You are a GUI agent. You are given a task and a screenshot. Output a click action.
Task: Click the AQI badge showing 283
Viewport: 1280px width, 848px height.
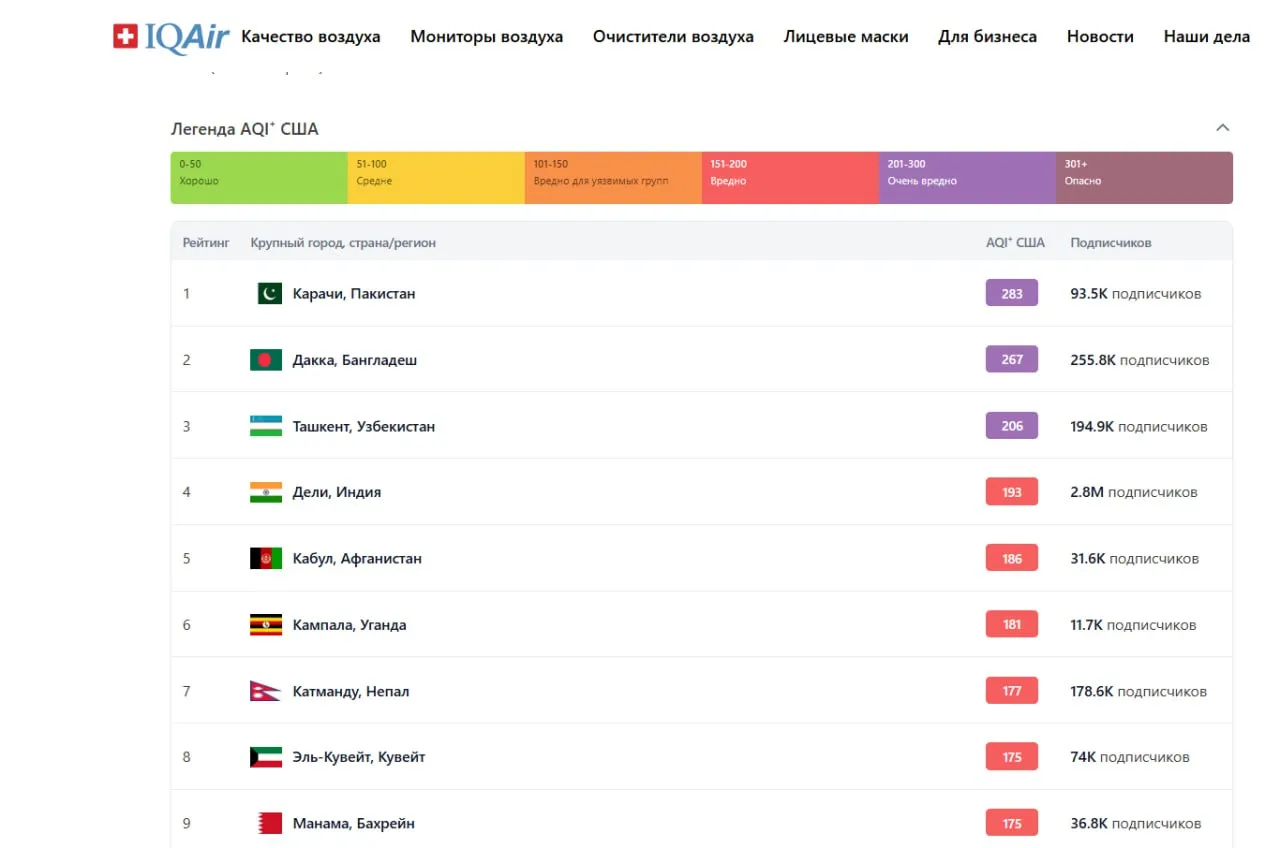pyautogui.click(x=1012, y=294)
